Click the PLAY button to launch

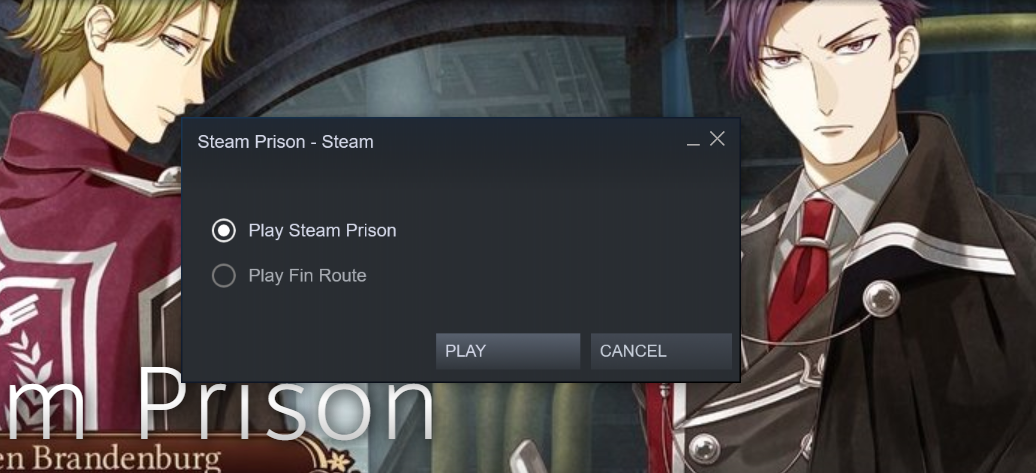pyautogui.click(x=507, y=351)
